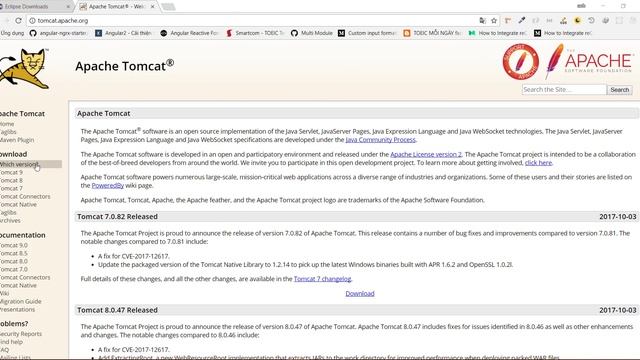Open Maven Plugin in the sidebar

point(17,140)
